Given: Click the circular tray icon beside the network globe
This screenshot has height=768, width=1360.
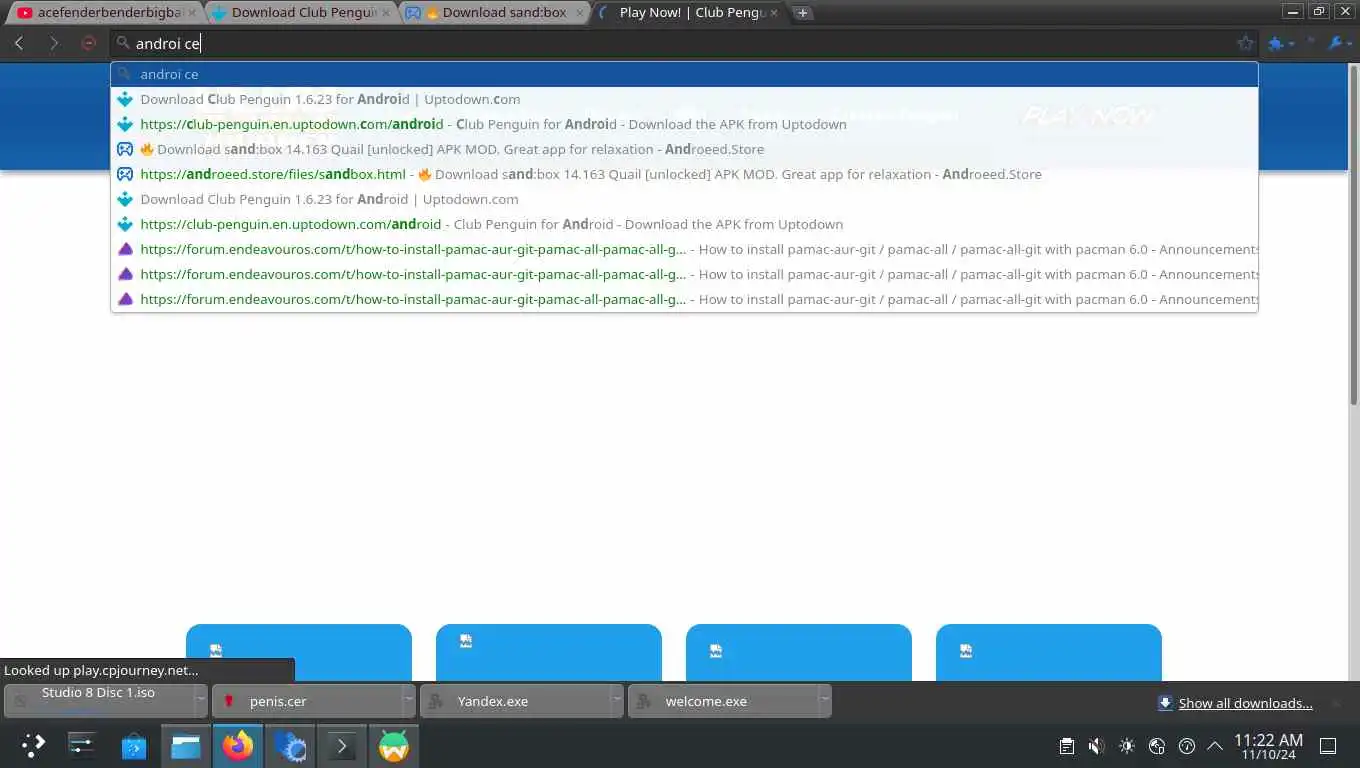Looking at the screenshot, I should 1187,746.
